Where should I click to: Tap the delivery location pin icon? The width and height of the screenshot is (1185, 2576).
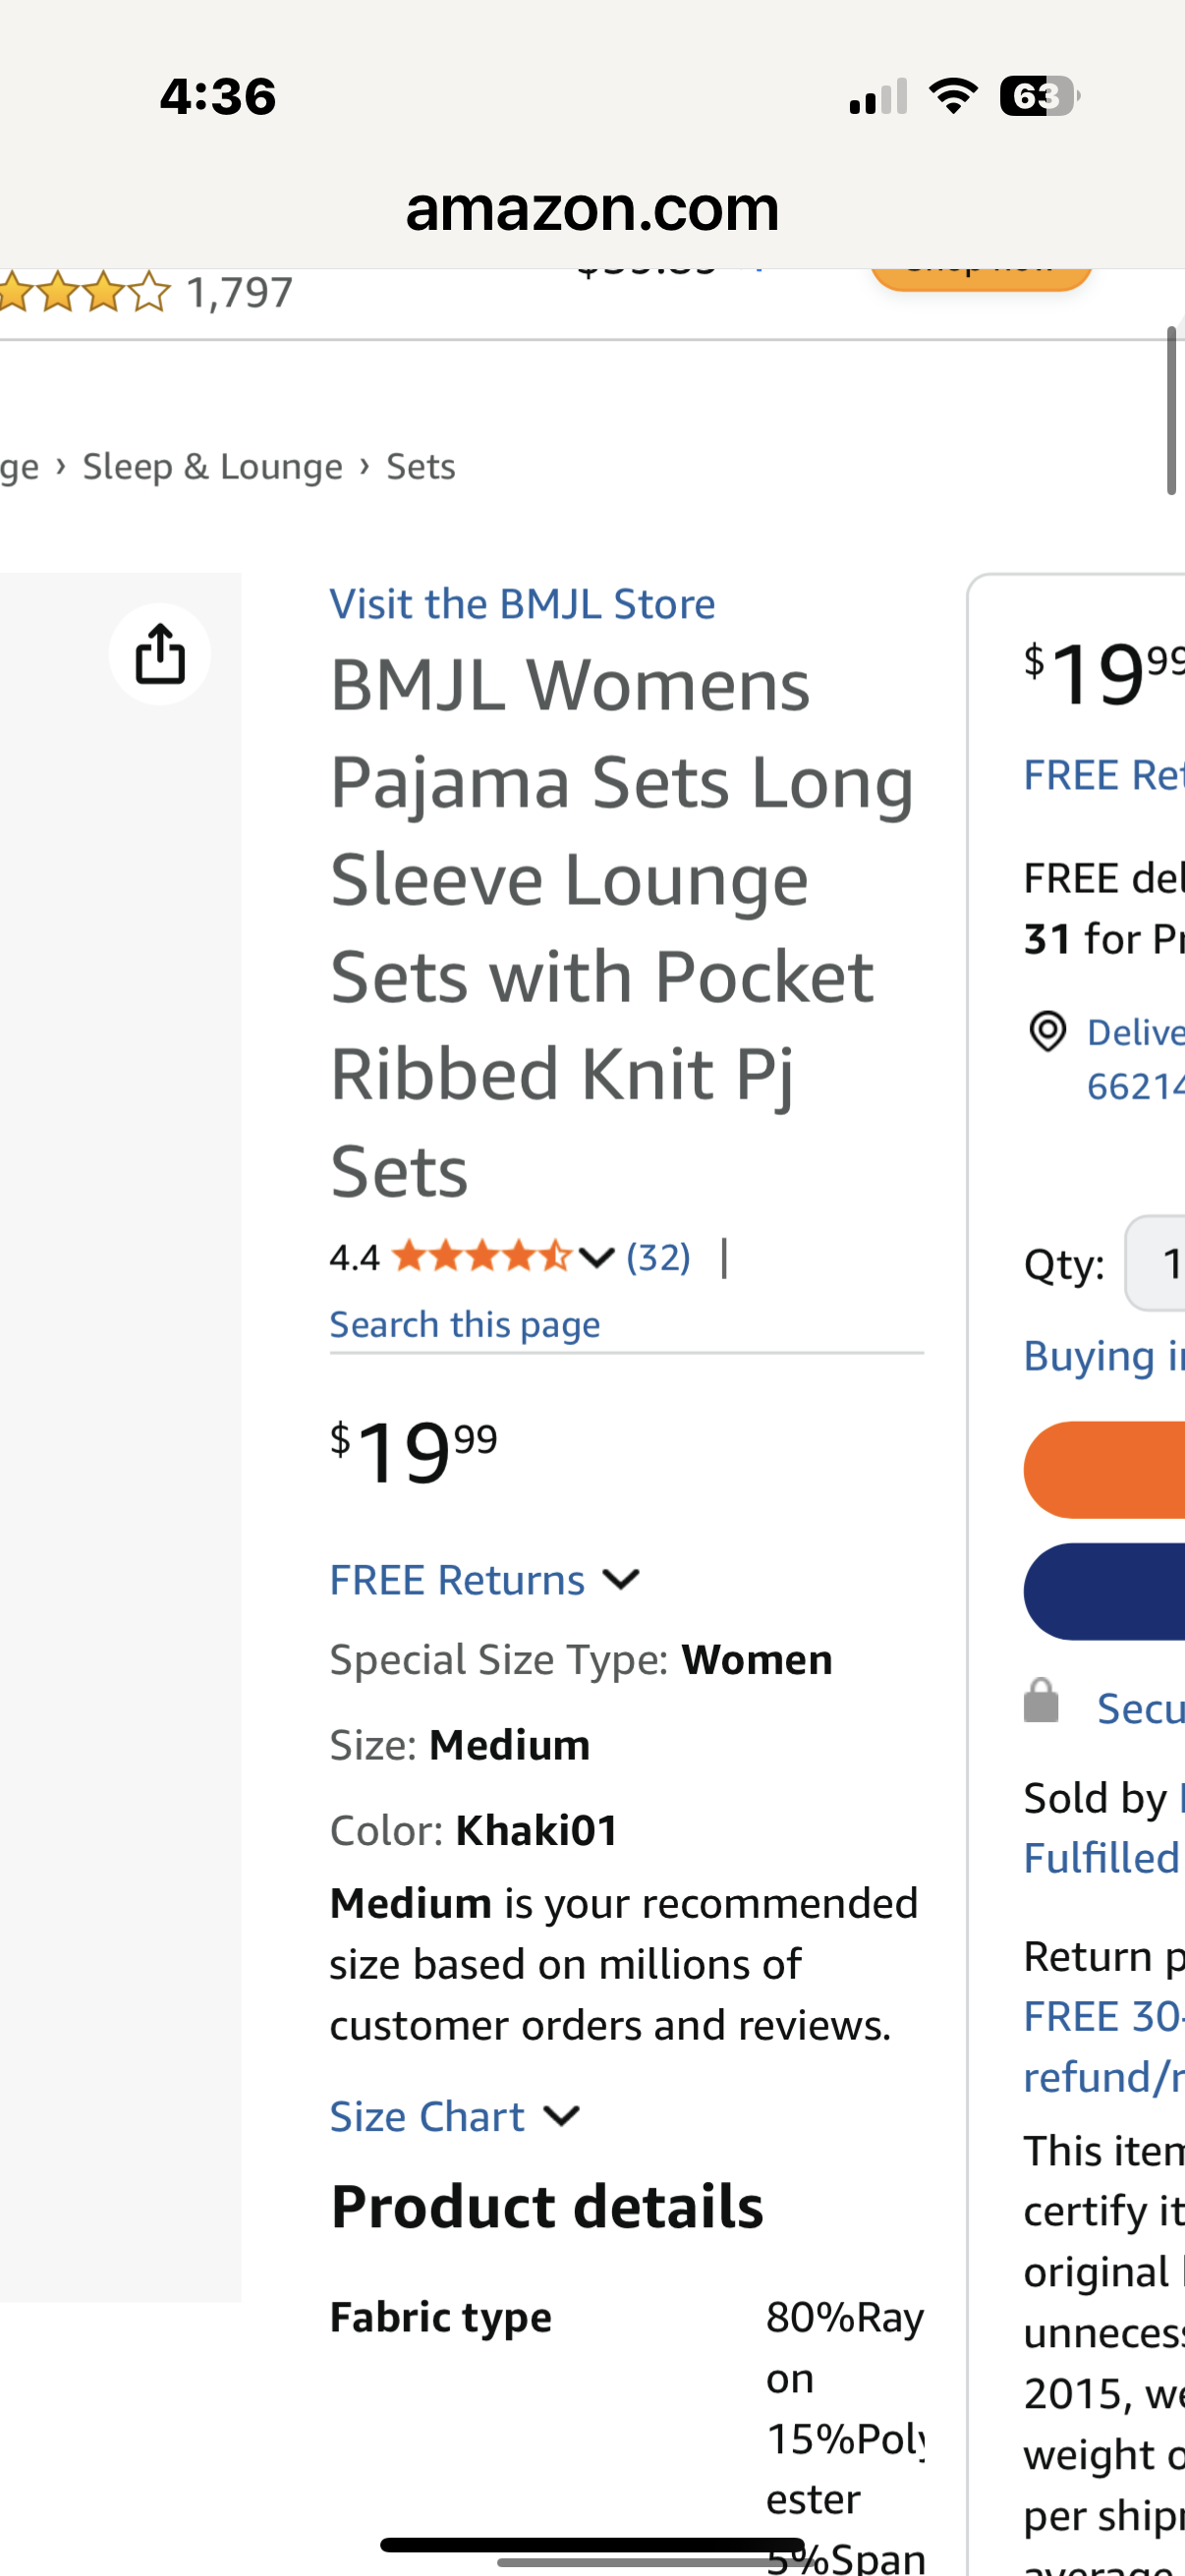[1047, 1032]
